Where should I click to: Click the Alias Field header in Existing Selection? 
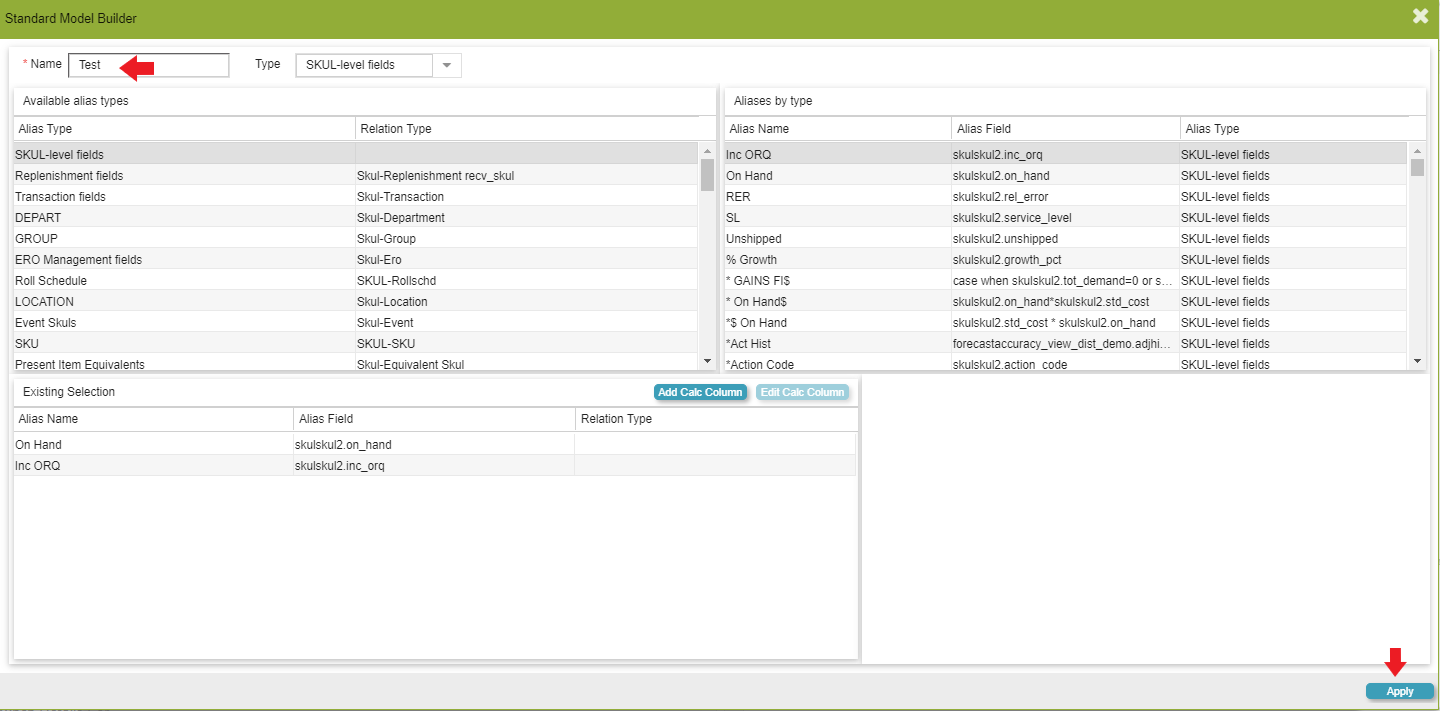[x=326, y=419]
